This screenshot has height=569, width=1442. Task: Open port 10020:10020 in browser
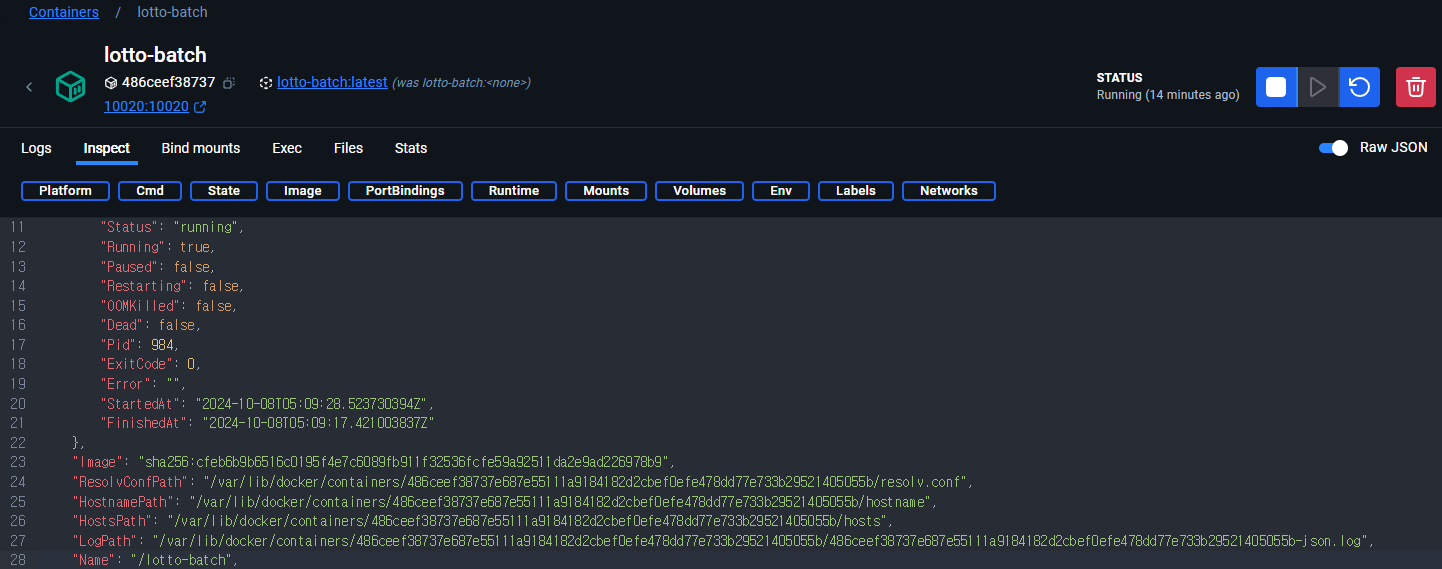pos(146,106)
